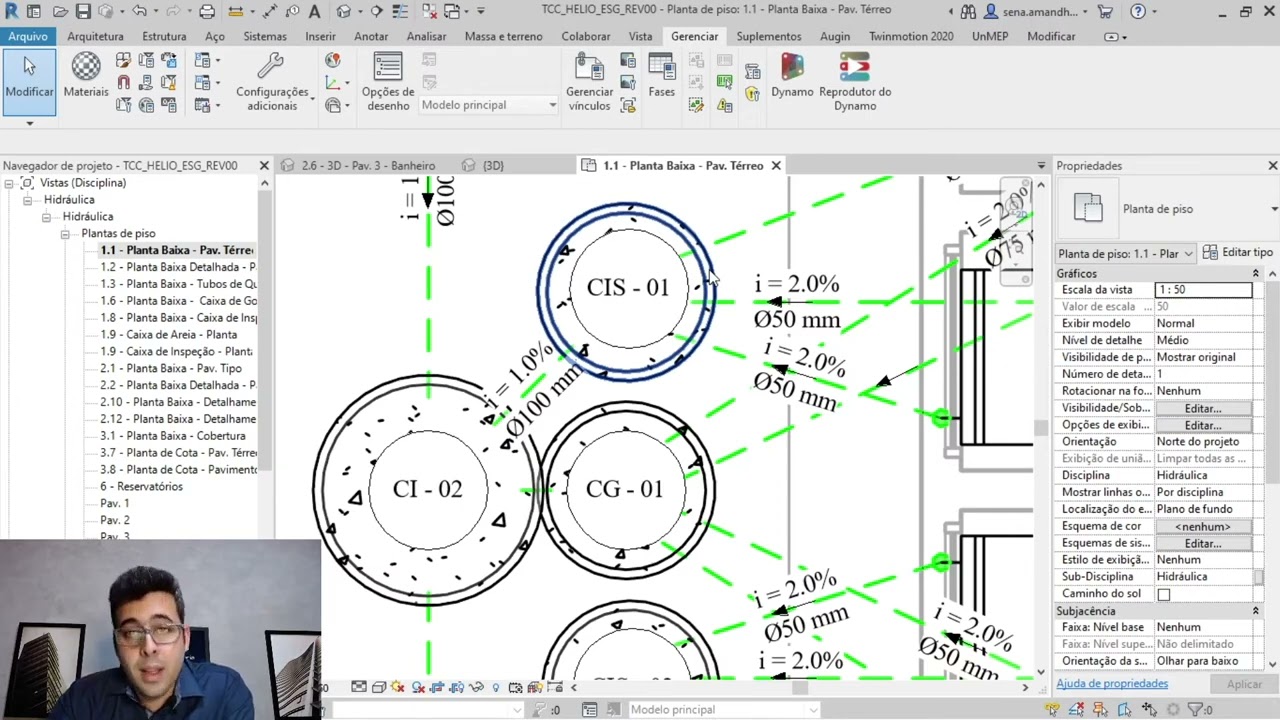
Task: Open the Modelo principal dropdown in ribbon
Action: [488, 105]
